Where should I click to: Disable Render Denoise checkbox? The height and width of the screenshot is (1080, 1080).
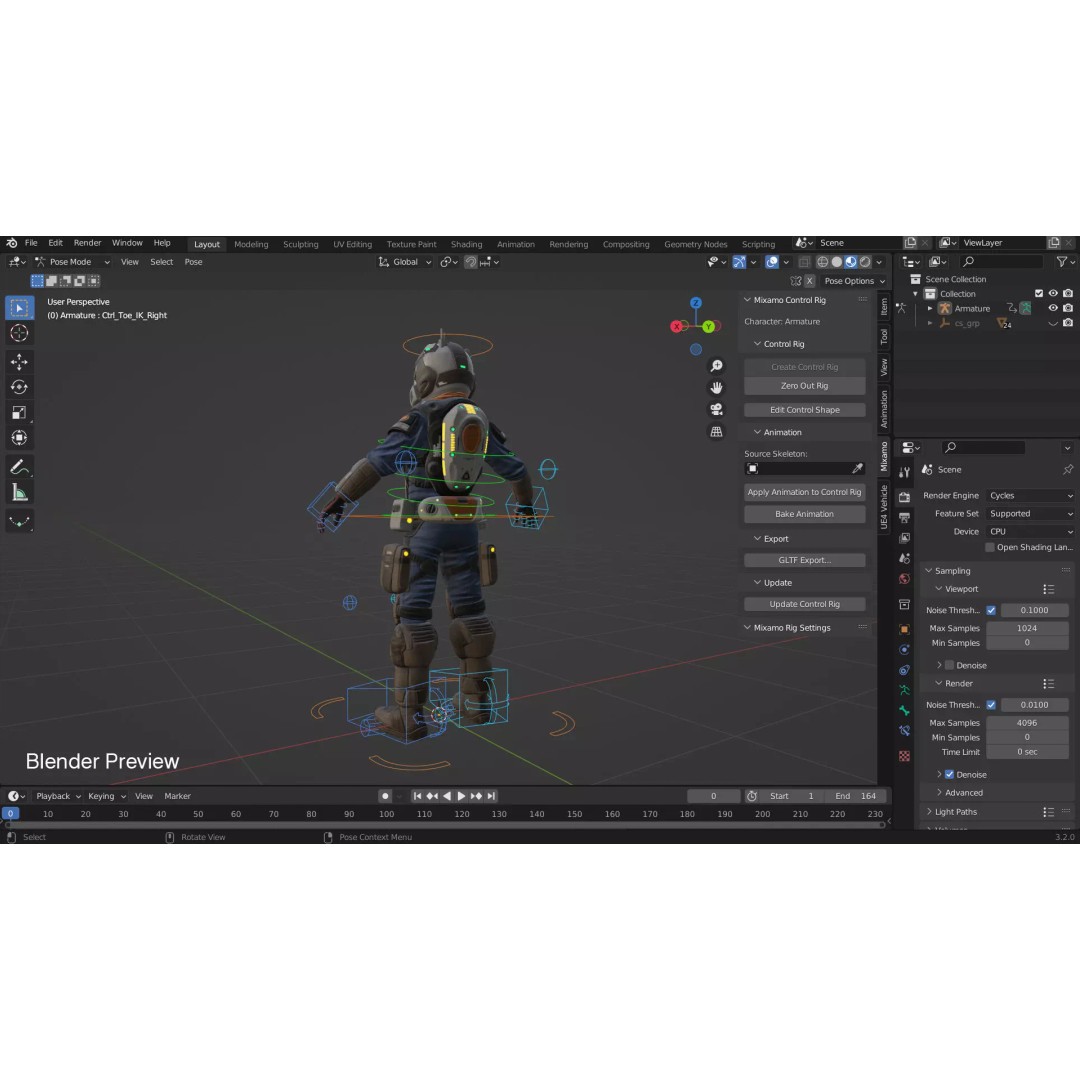(x=949, y=774)
